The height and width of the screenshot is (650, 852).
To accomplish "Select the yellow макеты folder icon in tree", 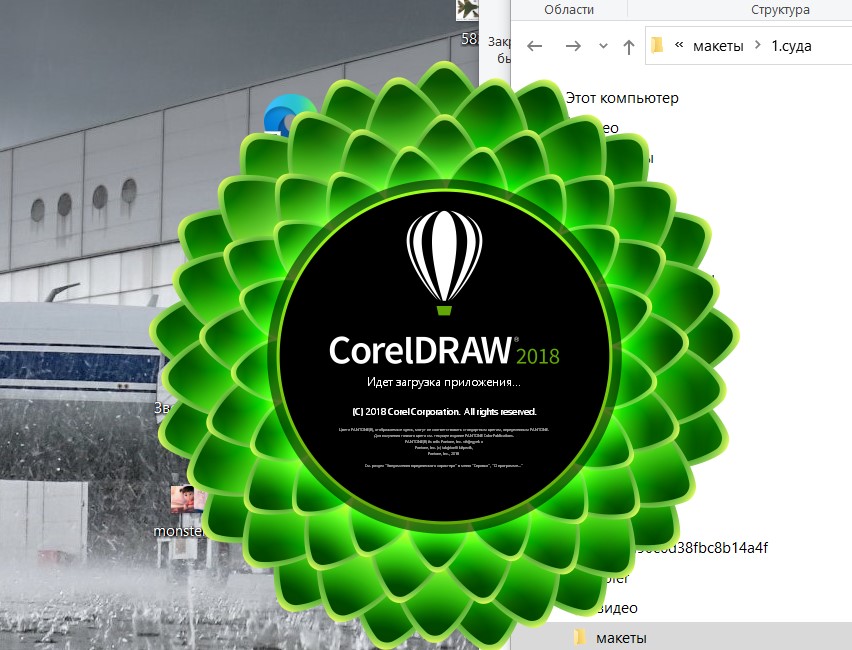I will coord(580,638).
